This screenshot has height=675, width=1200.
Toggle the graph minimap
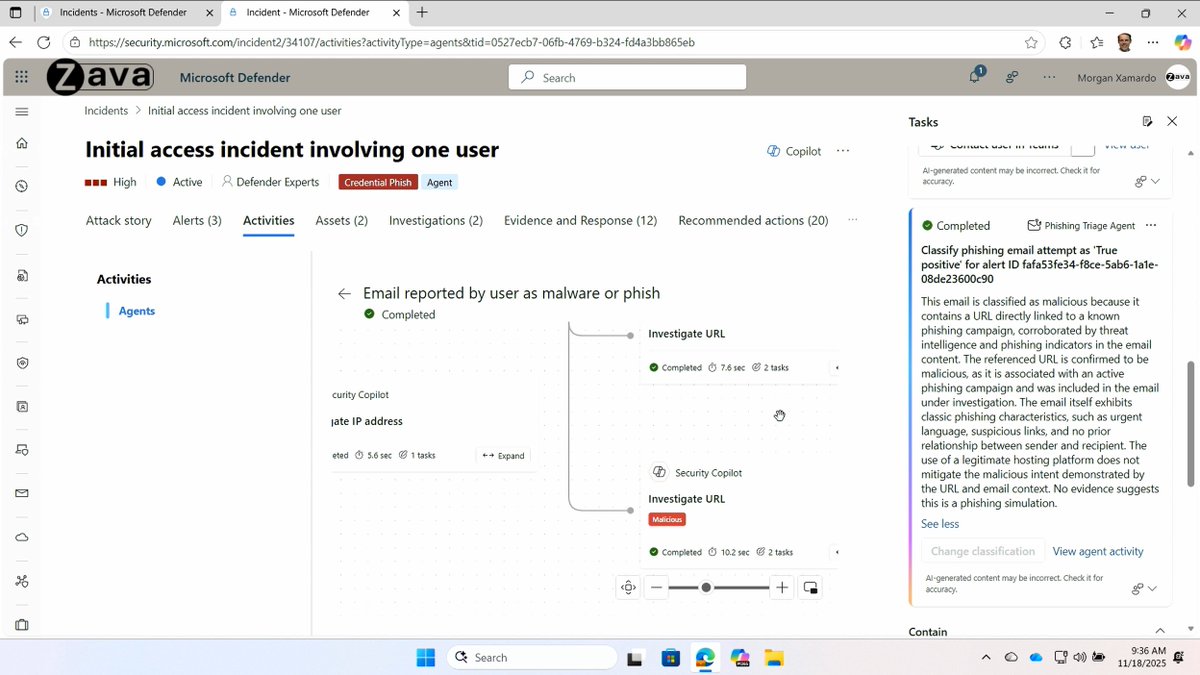810,587
